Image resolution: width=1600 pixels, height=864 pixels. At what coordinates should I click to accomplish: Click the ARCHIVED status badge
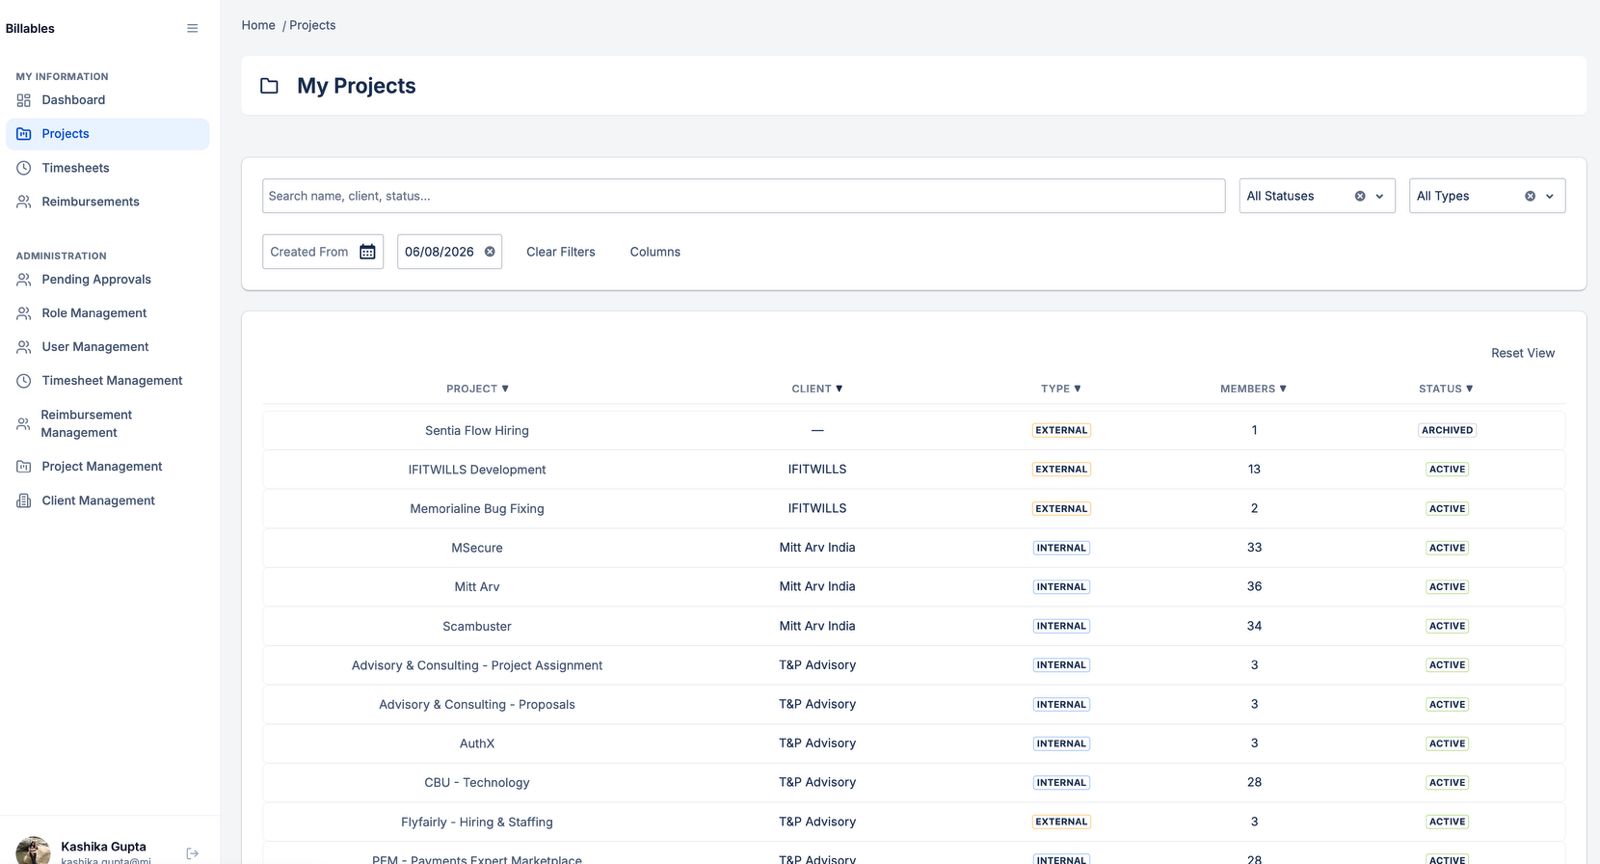[1447, 430]
